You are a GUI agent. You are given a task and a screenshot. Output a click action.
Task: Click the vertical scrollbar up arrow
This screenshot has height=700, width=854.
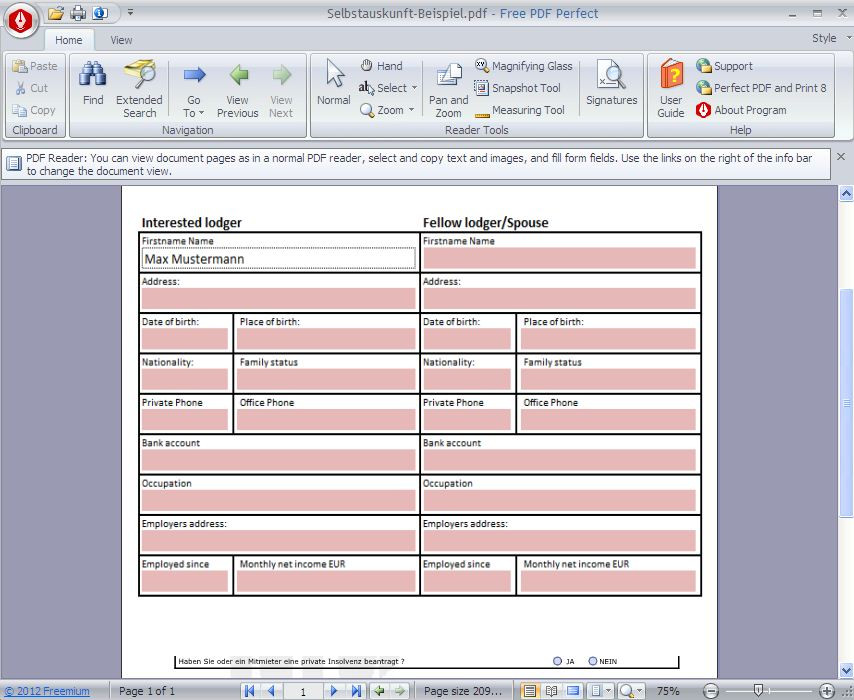pyautogui.click(x=846, y=193)
